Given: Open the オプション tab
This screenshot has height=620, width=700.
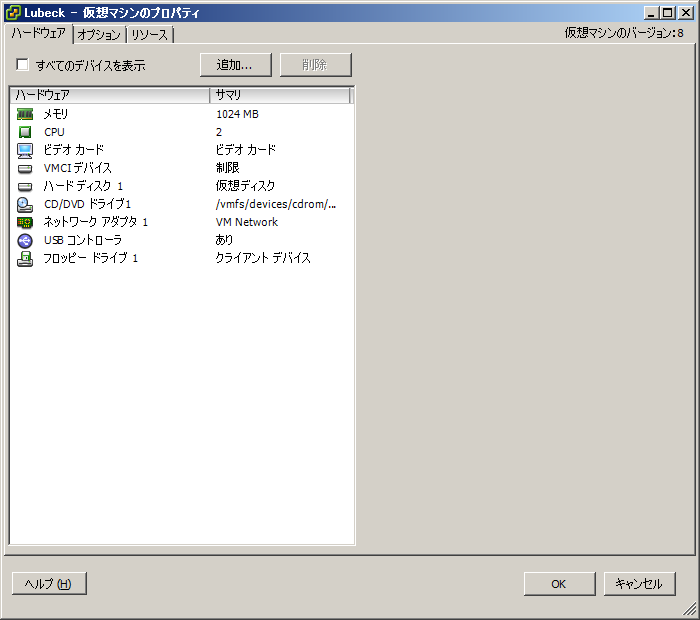Looking at the screenshot, I should [99, 34].
